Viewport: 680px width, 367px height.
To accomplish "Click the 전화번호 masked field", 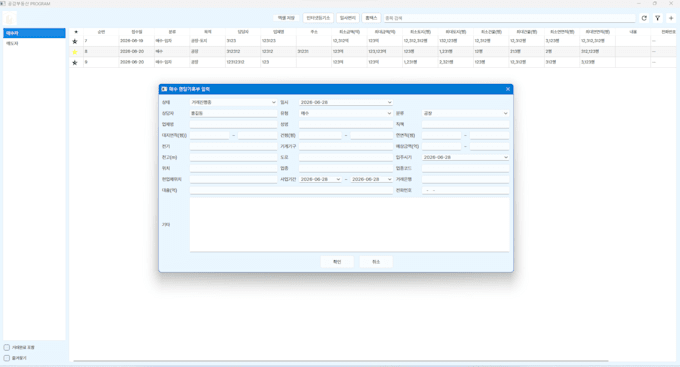I will click(x=465, y=190).
